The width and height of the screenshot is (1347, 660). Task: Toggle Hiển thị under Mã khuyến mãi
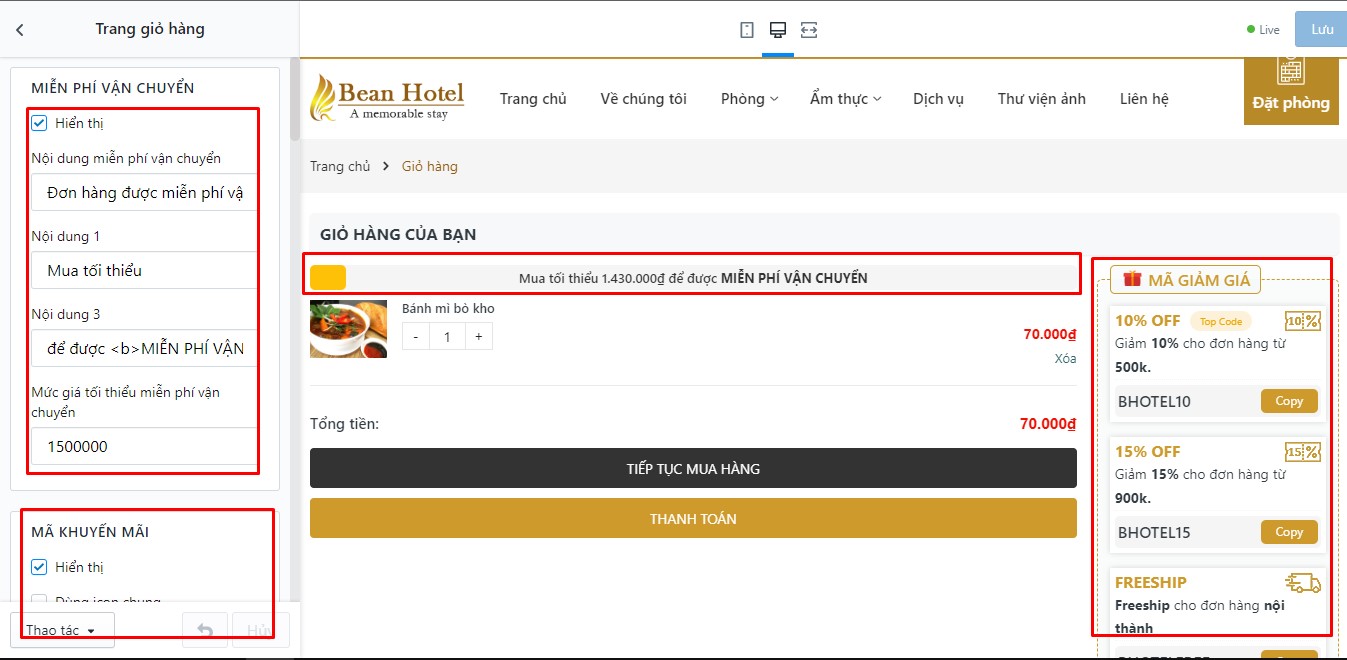click(x=40, y=567)
